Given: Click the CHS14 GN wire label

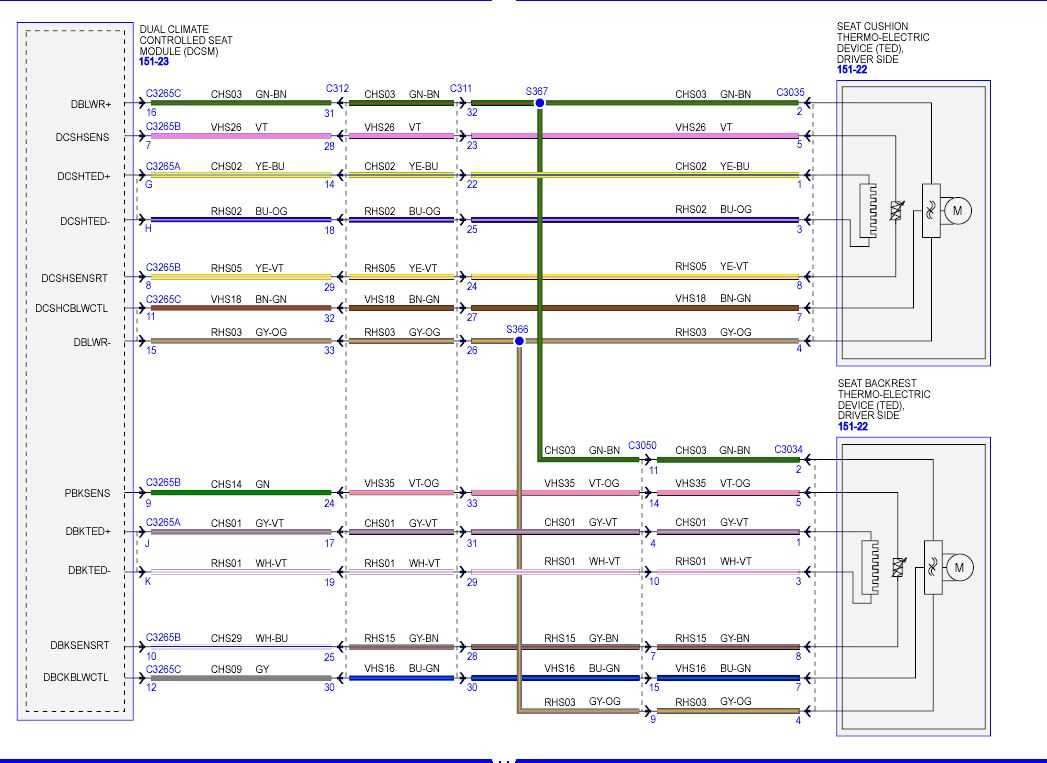Looking at the screenshot, I should pos(240,484).
